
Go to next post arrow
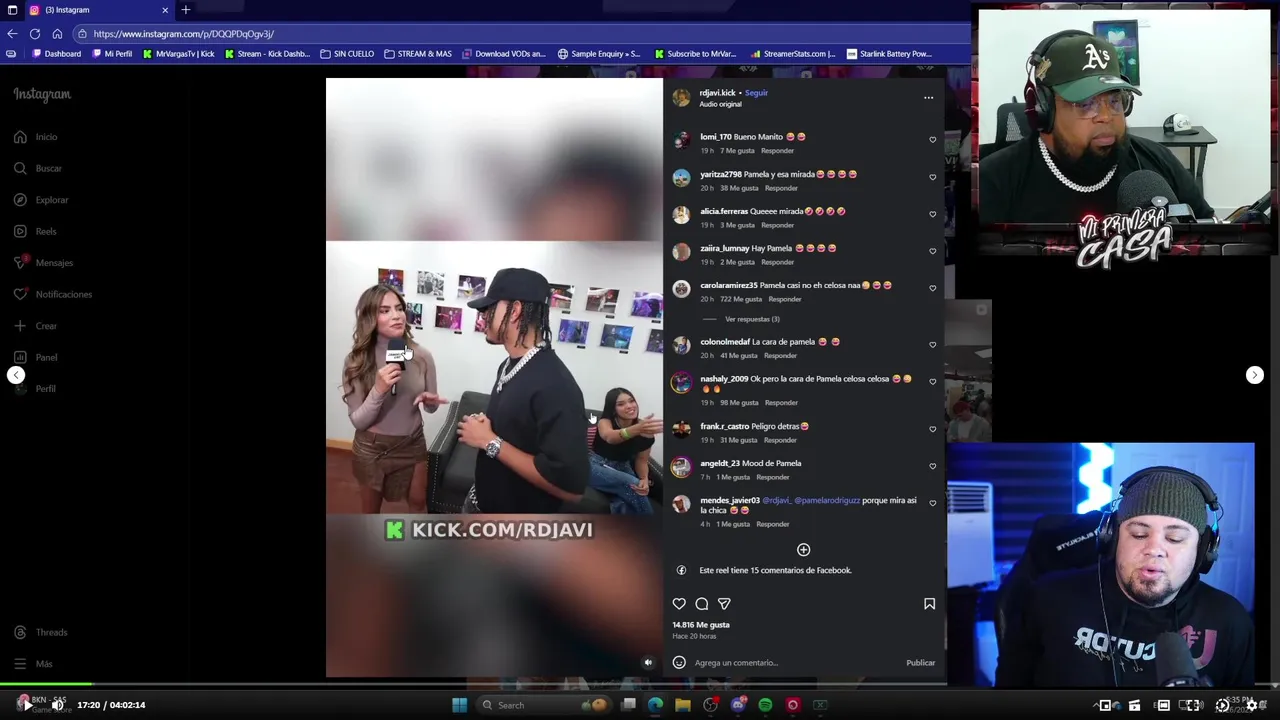(1255, 375)
